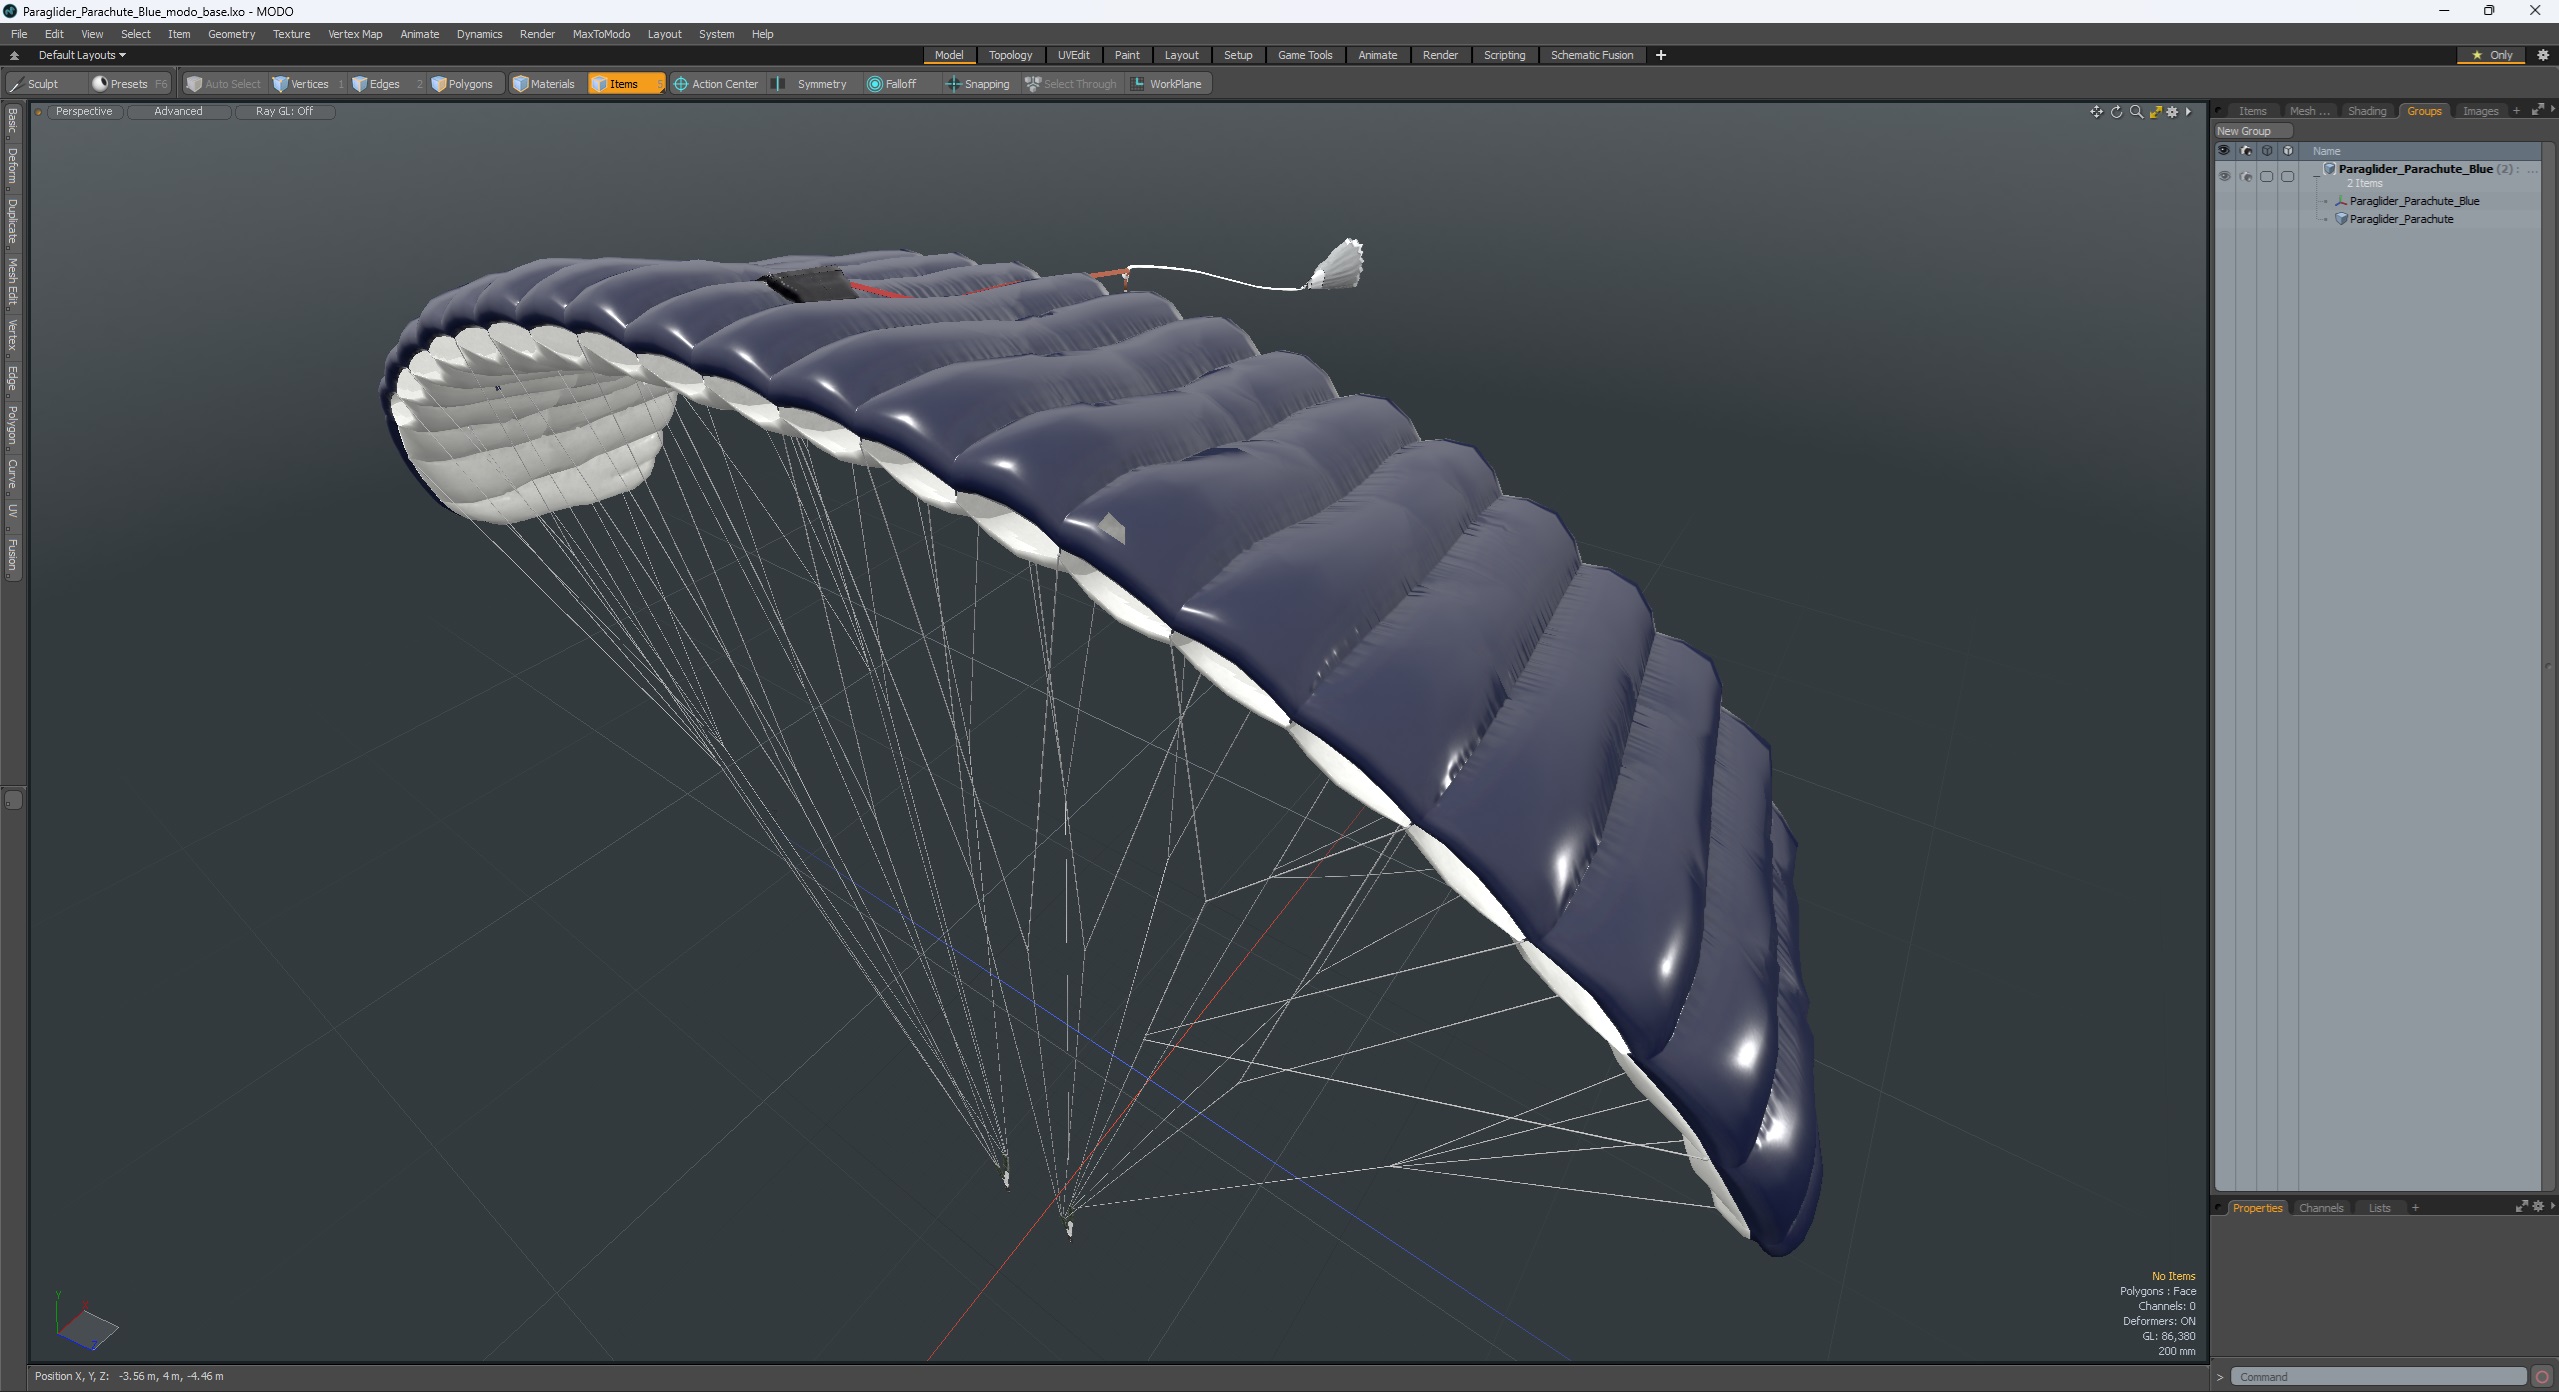Maximize viewport with the yellow arrows icon
2559x1392 pixels.
pos(2155,112)
